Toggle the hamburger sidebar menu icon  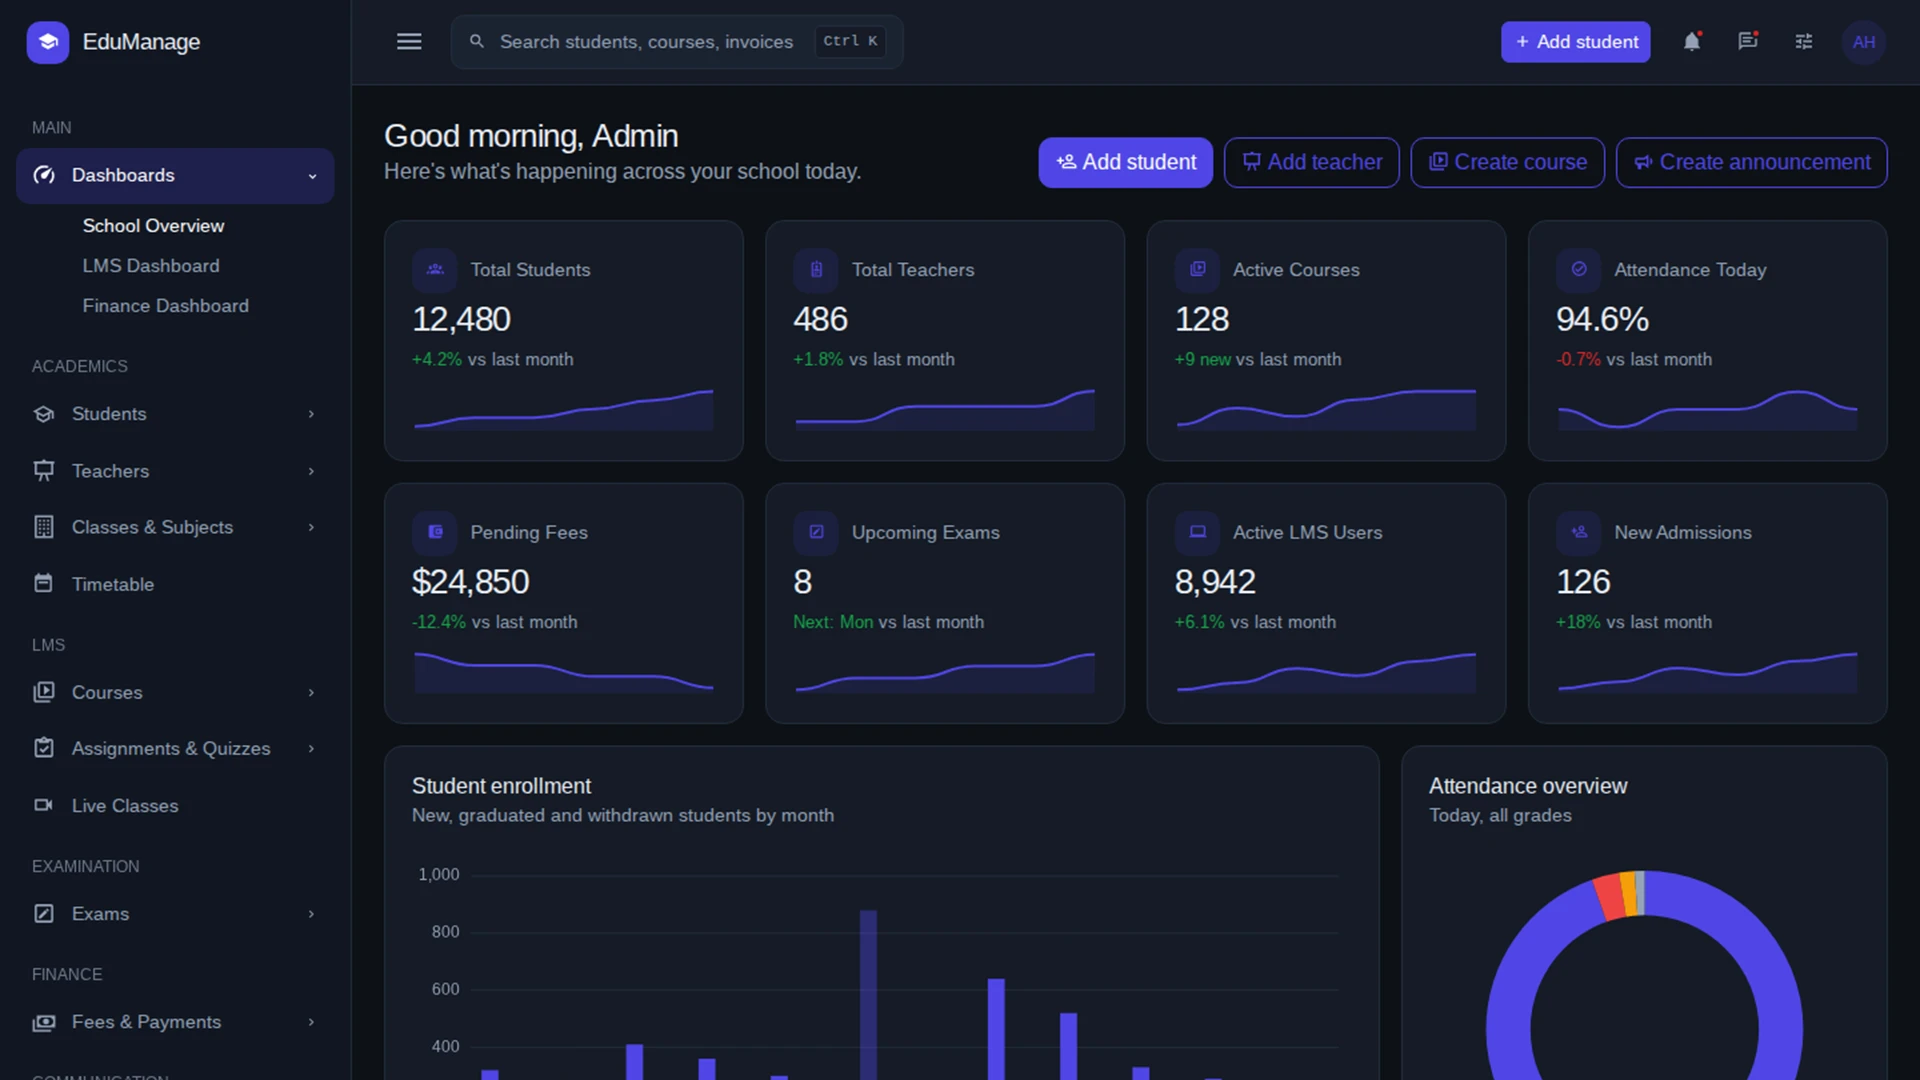pyautogui.click(x=409, y=42)
